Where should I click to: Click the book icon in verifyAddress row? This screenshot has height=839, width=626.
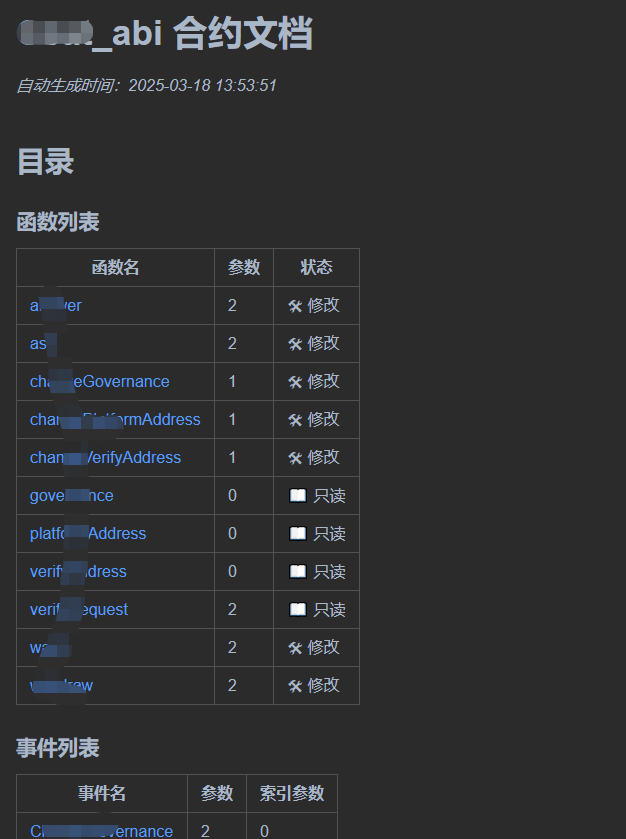tap(297, 571)
